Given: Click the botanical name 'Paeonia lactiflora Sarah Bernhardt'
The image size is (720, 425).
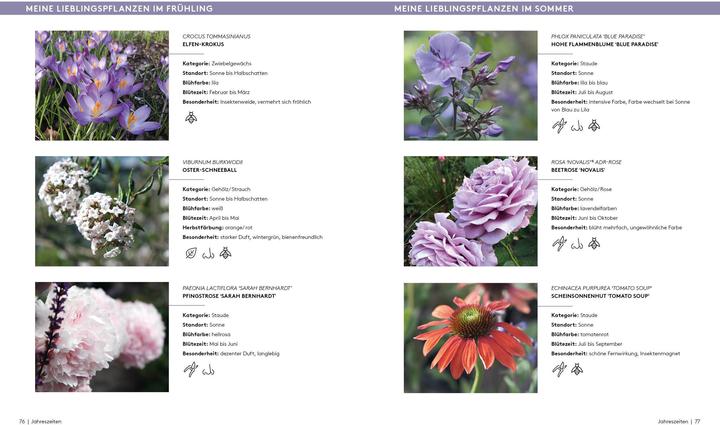Looking at the screenshot, I should click(x=237, y=288).
